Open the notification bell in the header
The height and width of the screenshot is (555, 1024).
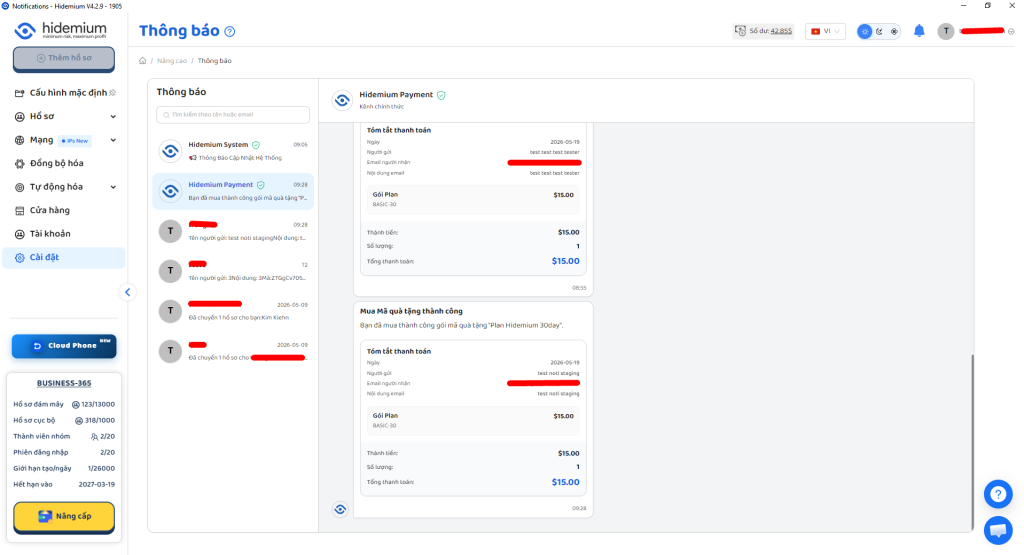(x=919, y=31)
